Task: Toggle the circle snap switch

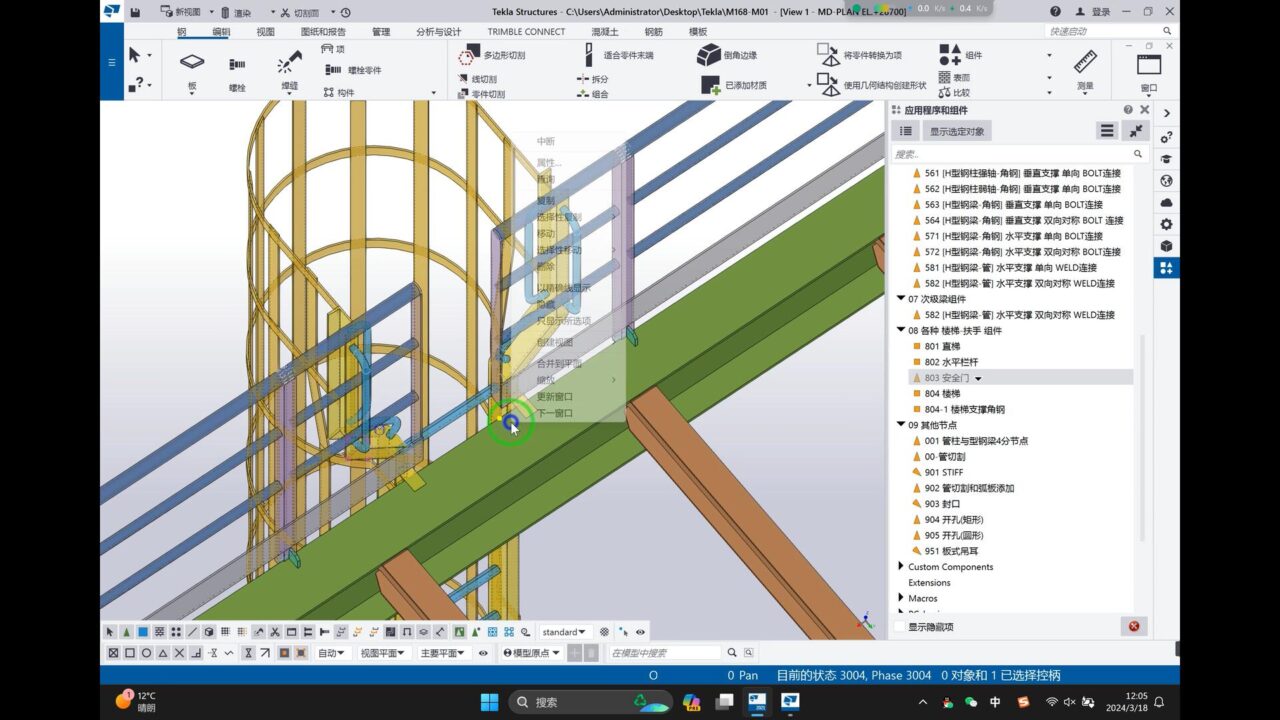Action: click(146, 653)
